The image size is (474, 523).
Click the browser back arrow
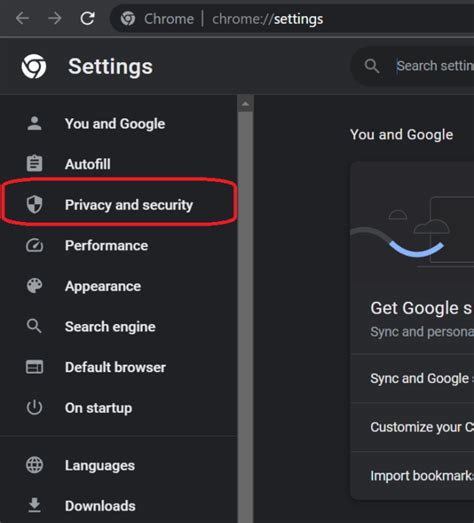[22, 18]
